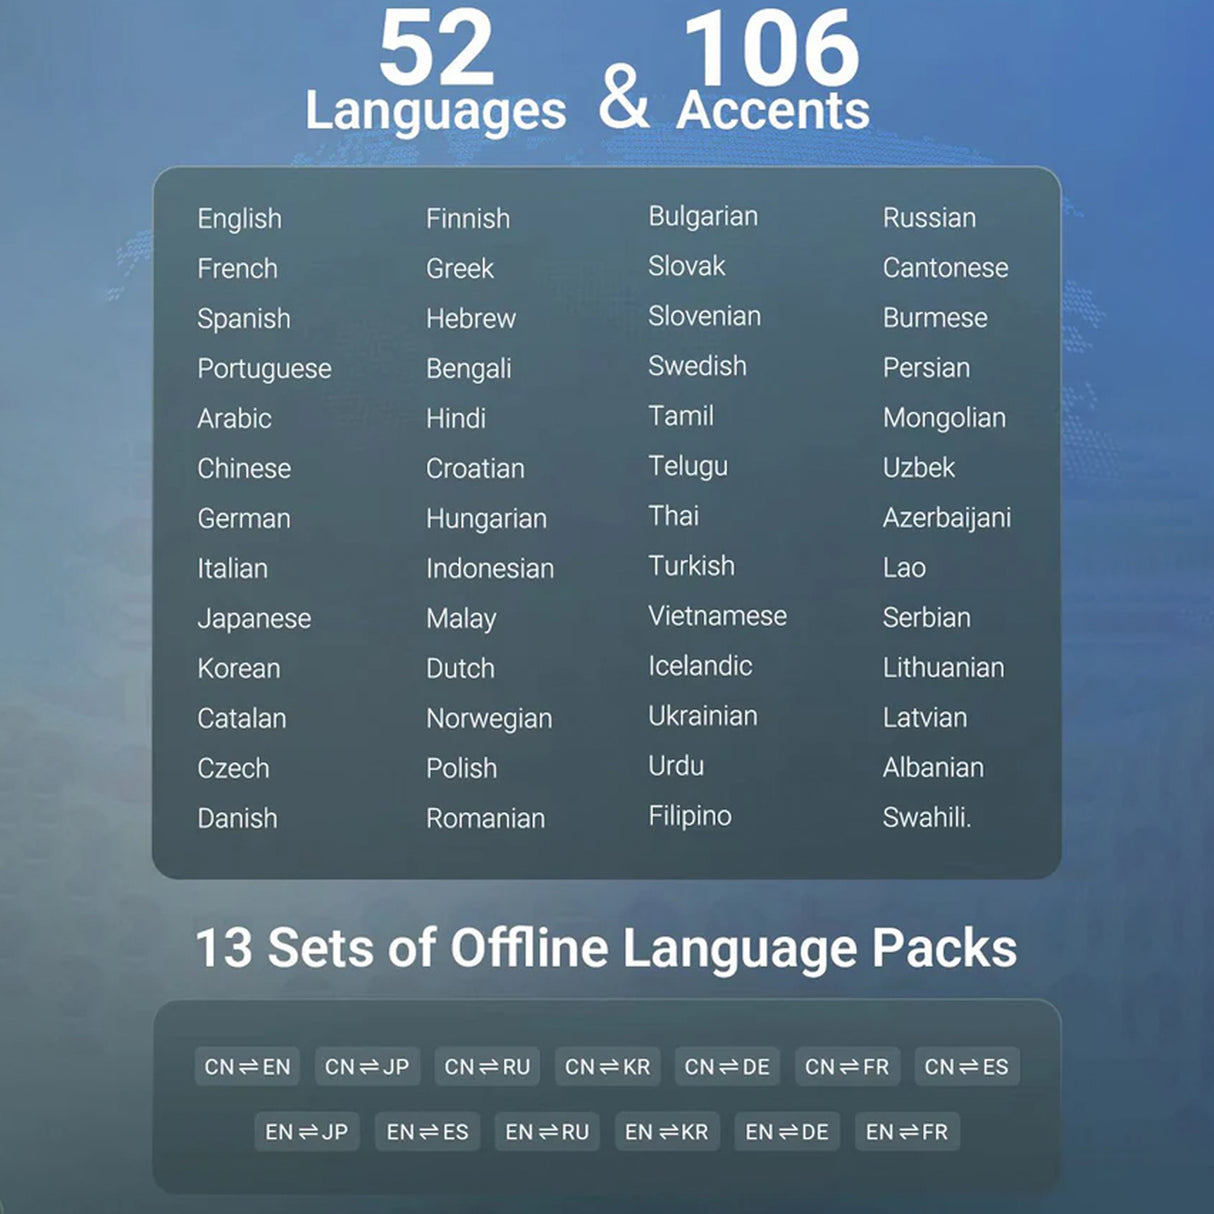Select Dutch in the language list
Screen dimensions: 1214x1214
coord(460,668)
